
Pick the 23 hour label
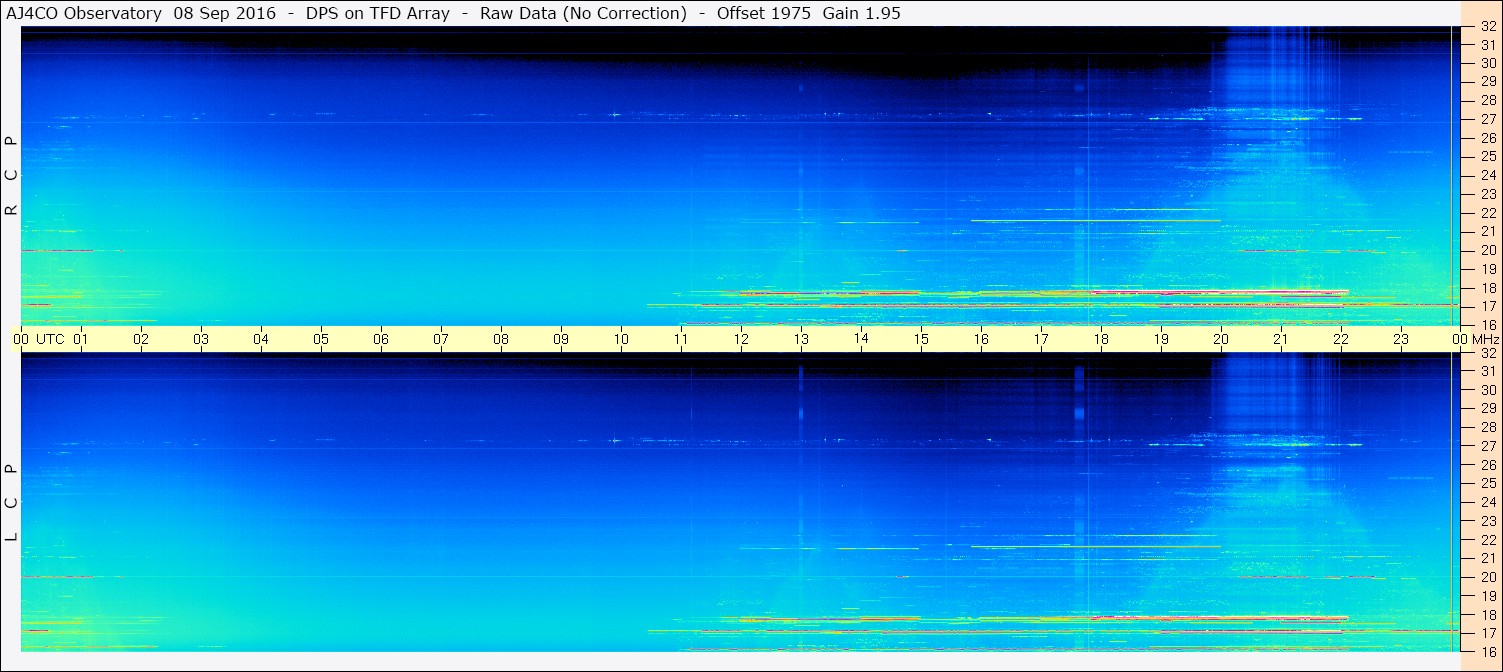tap(1401, 339)
